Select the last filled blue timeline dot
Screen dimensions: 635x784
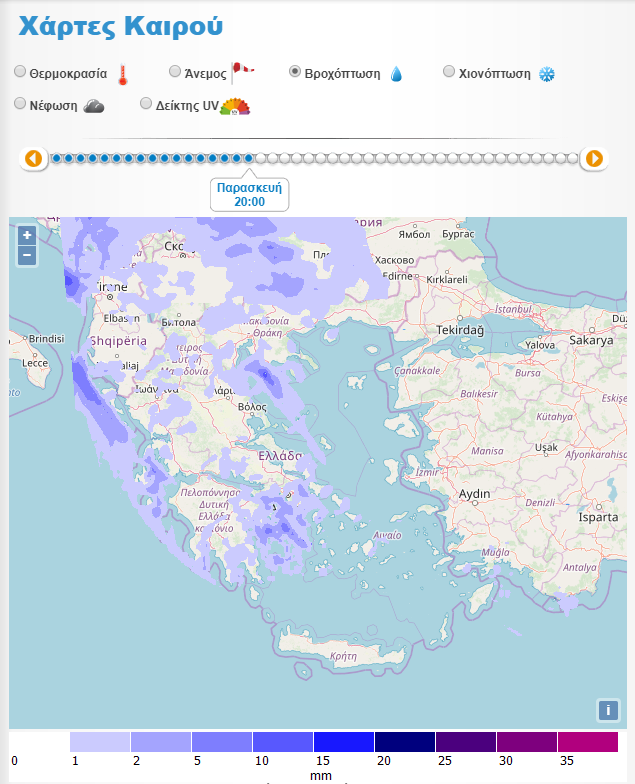pyautogui.click(x=248, y=158)
